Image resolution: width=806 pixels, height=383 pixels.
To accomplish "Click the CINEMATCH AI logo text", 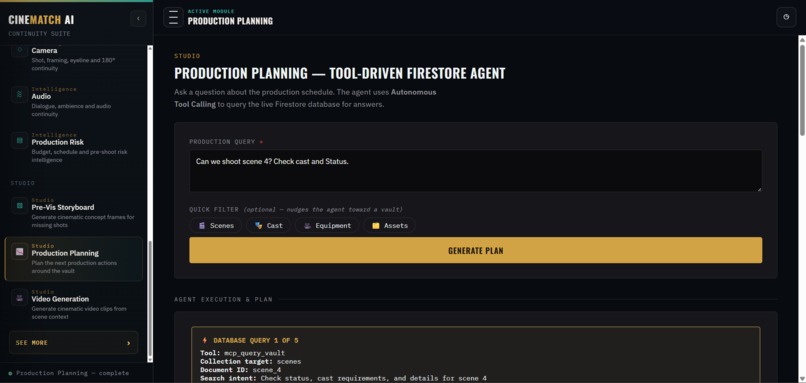I will [x=41, y=20].
